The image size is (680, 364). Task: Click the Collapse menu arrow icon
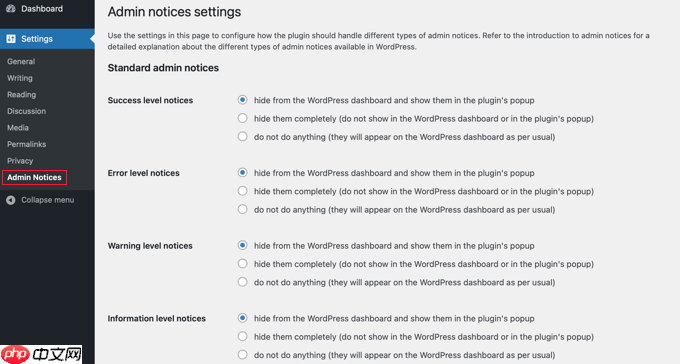(x=11, y=200)
